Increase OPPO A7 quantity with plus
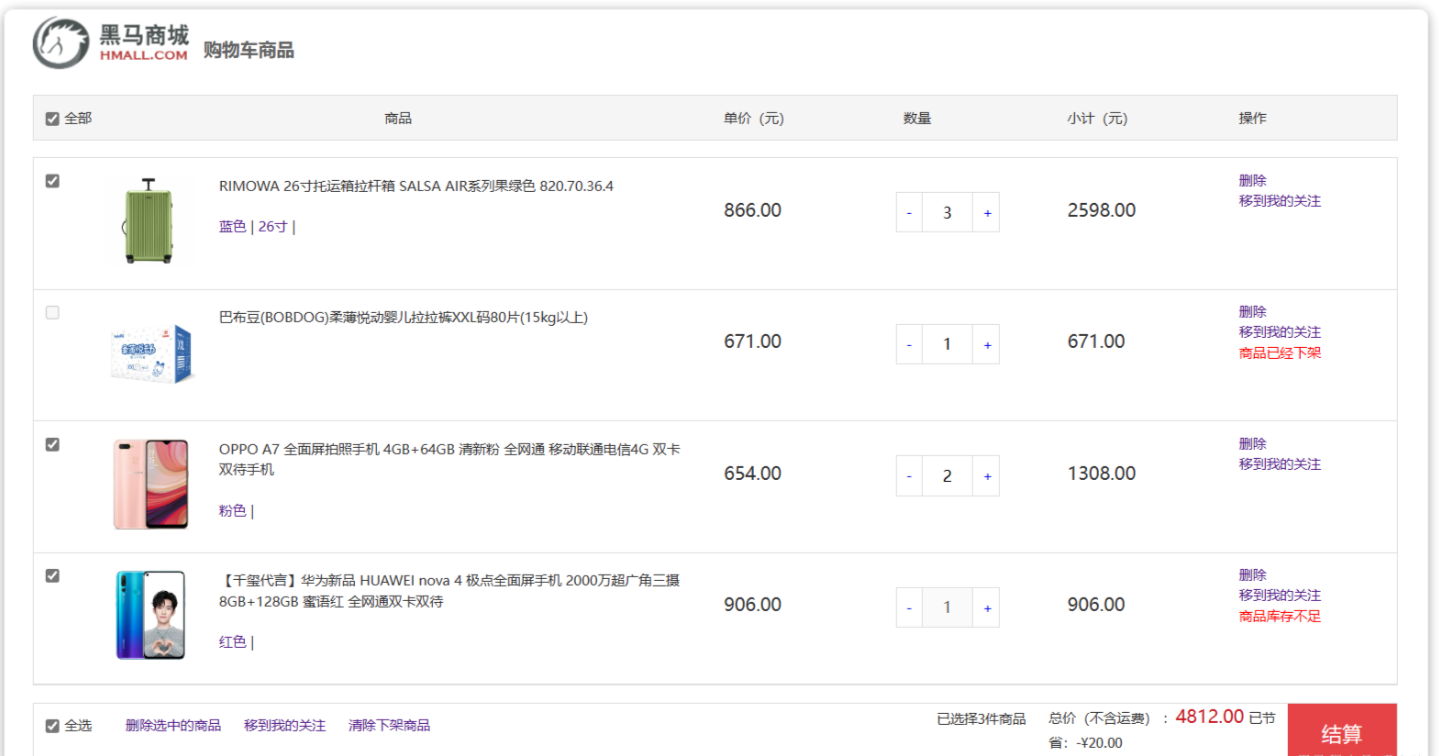1439x756 pixels. click(x=987, y=476)
